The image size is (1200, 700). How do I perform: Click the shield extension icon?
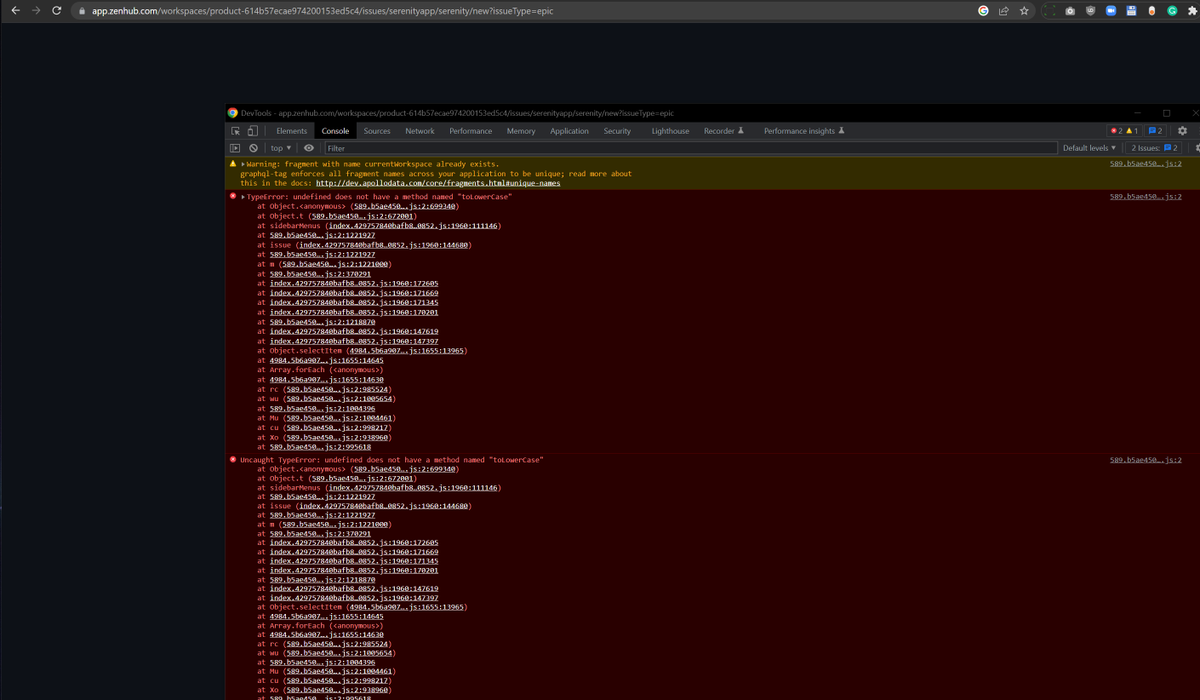[1091, 10]
